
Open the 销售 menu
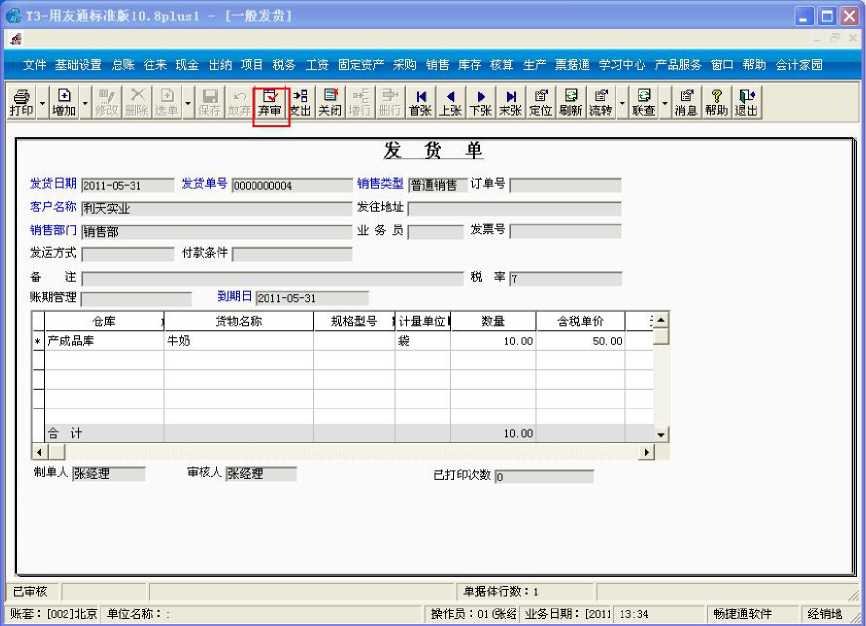tap(437, 65)
